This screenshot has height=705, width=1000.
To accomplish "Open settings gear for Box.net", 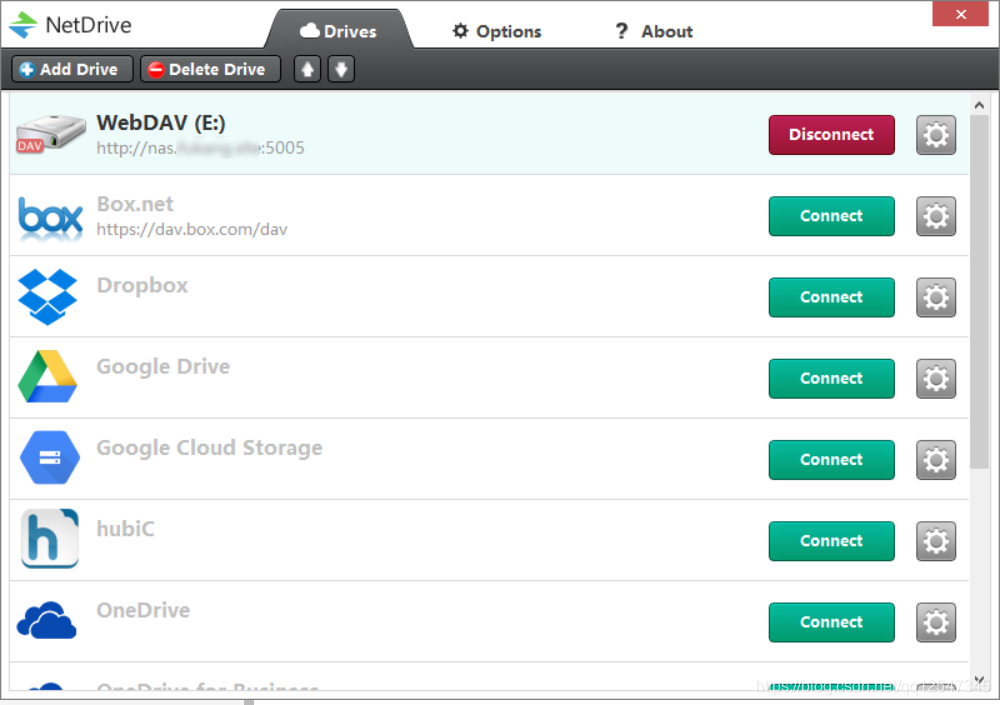I will 936,216.
